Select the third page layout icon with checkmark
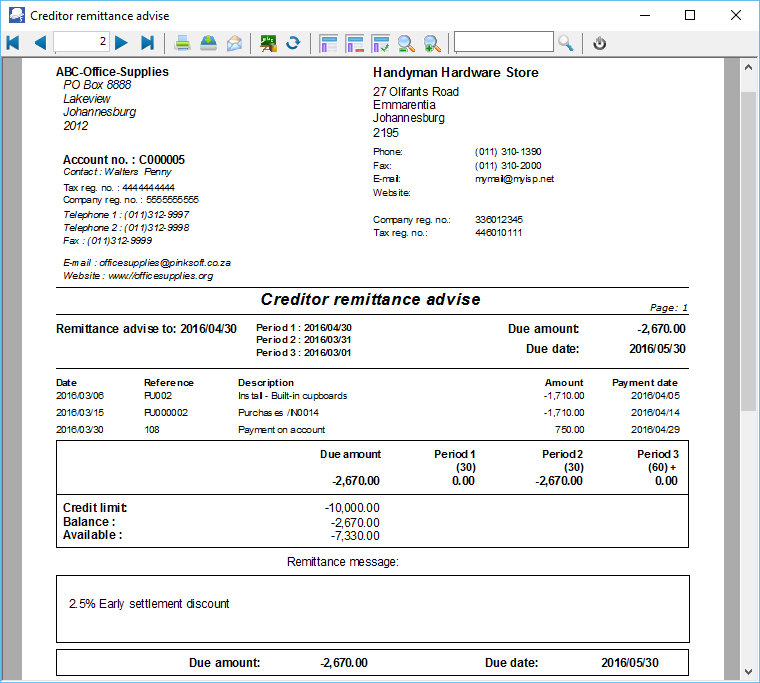Image resolution: width=760 pixels, height=683 pixels. point(380,43)
